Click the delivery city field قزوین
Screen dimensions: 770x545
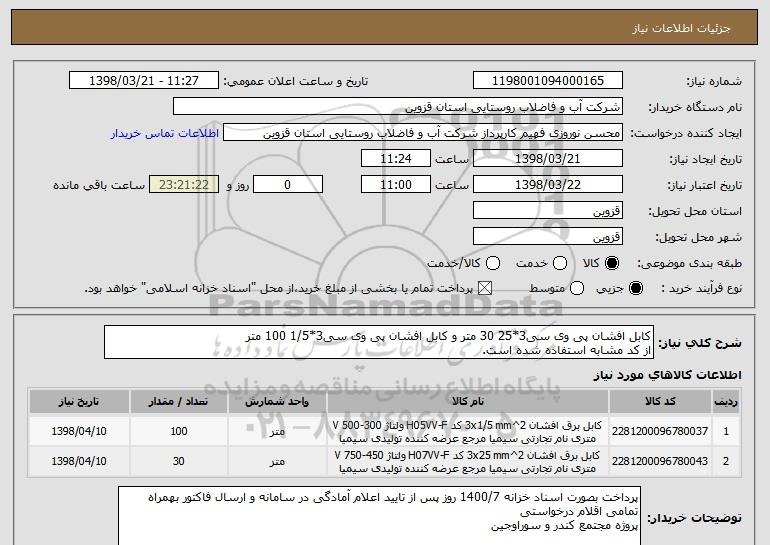click(548, 237)
